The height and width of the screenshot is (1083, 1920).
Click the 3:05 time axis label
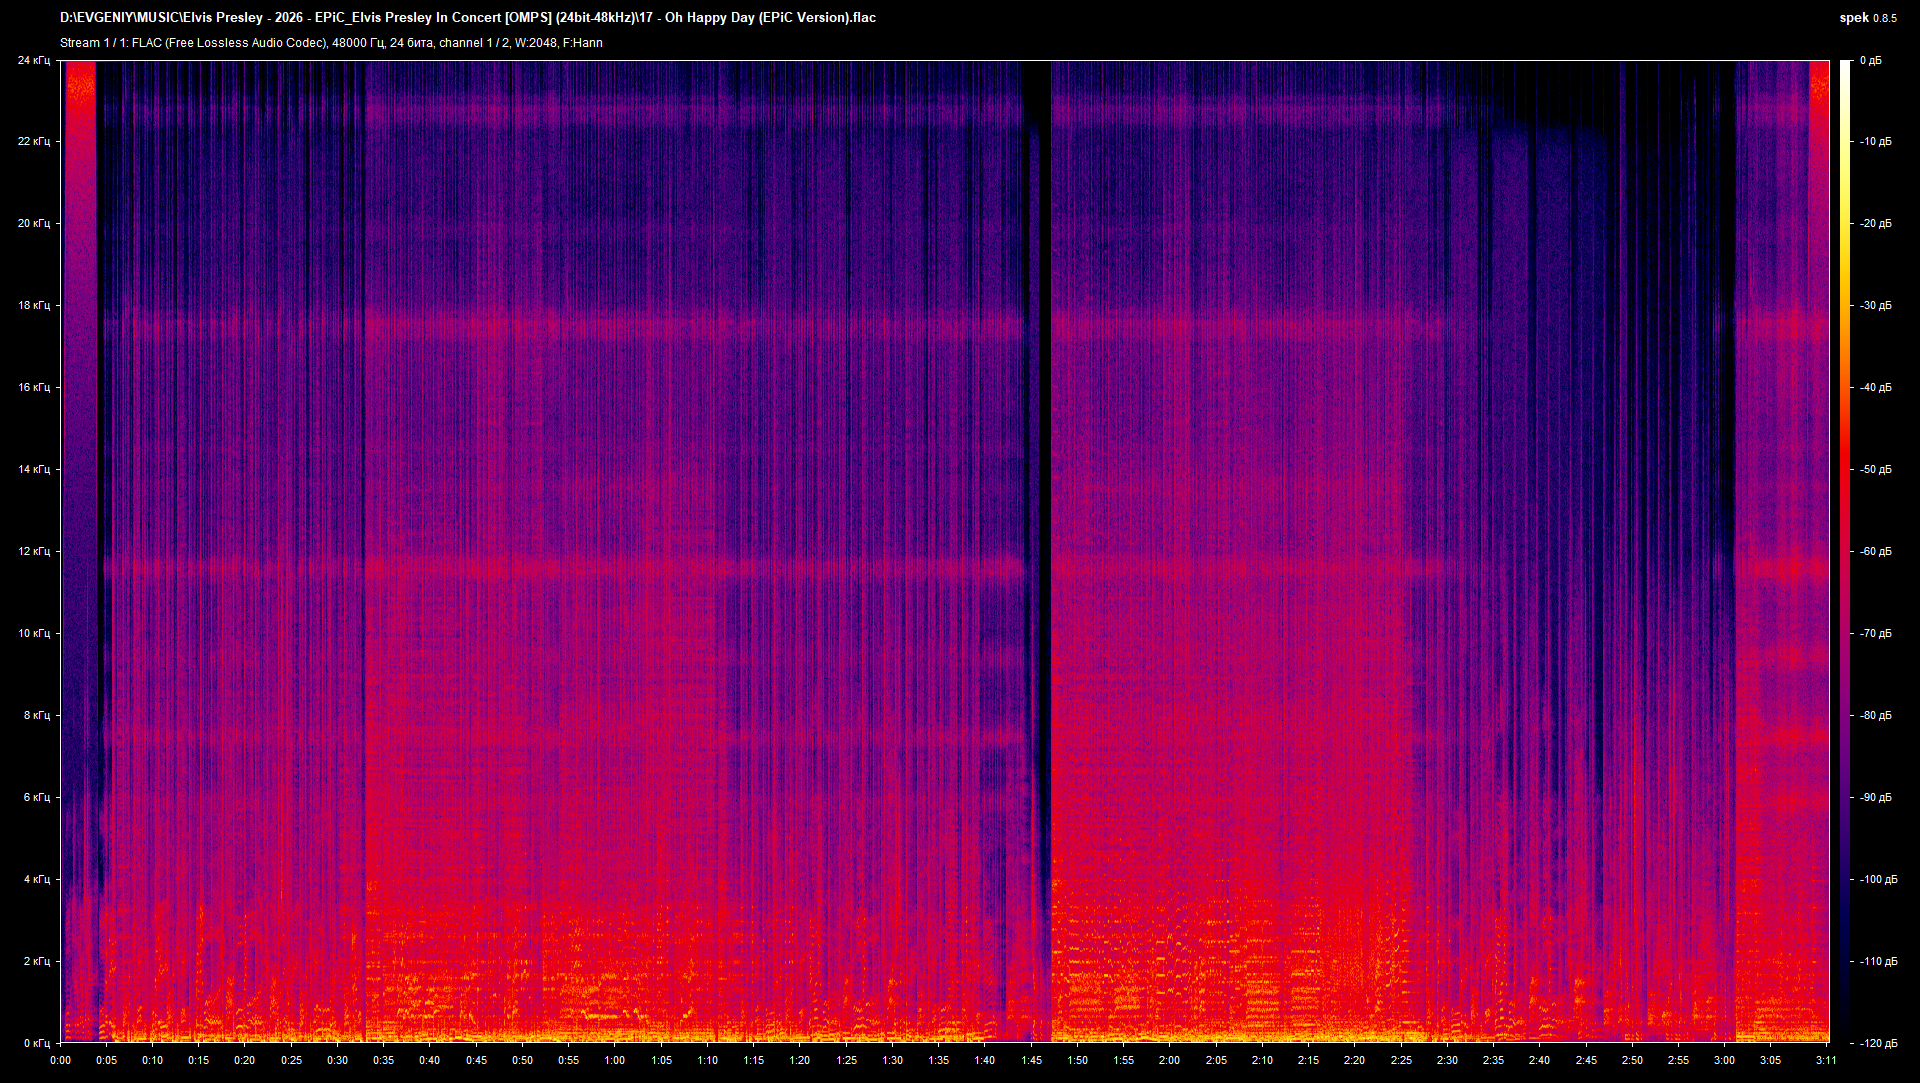point(1770,1060)
